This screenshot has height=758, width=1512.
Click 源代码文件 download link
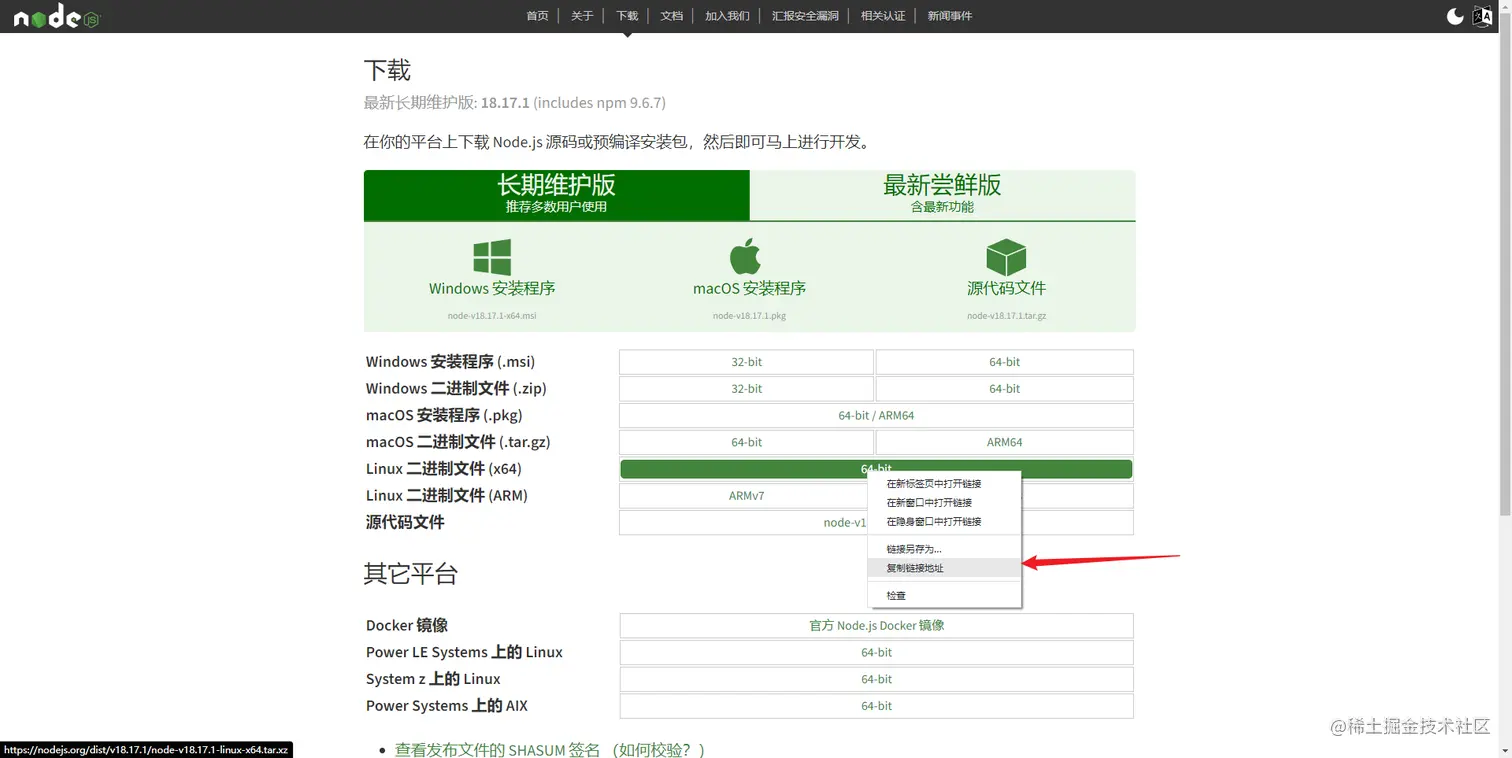[1006, 288]
